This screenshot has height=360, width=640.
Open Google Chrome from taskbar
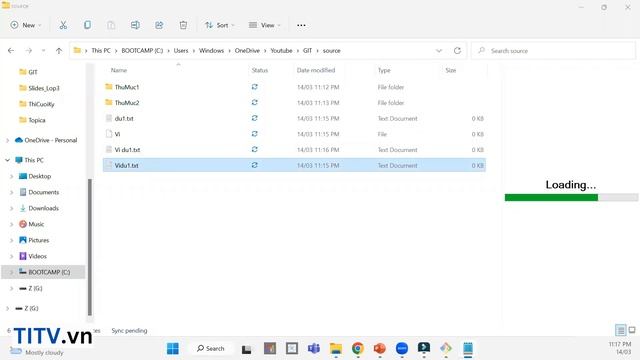(358, 349)
